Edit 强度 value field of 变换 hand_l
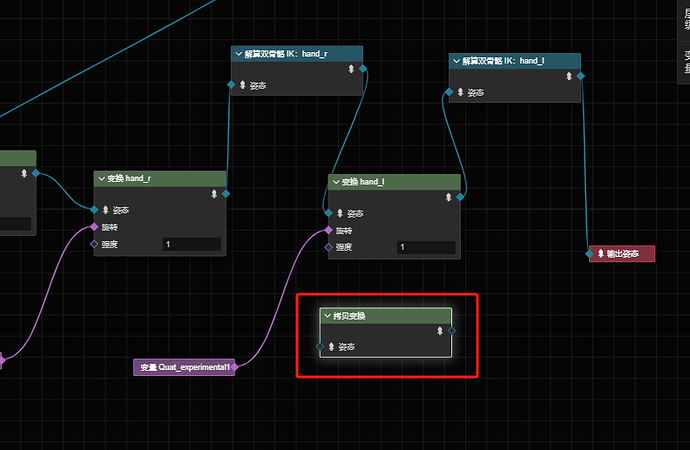Viewport: 690px width, 450px height. point(426,247)
